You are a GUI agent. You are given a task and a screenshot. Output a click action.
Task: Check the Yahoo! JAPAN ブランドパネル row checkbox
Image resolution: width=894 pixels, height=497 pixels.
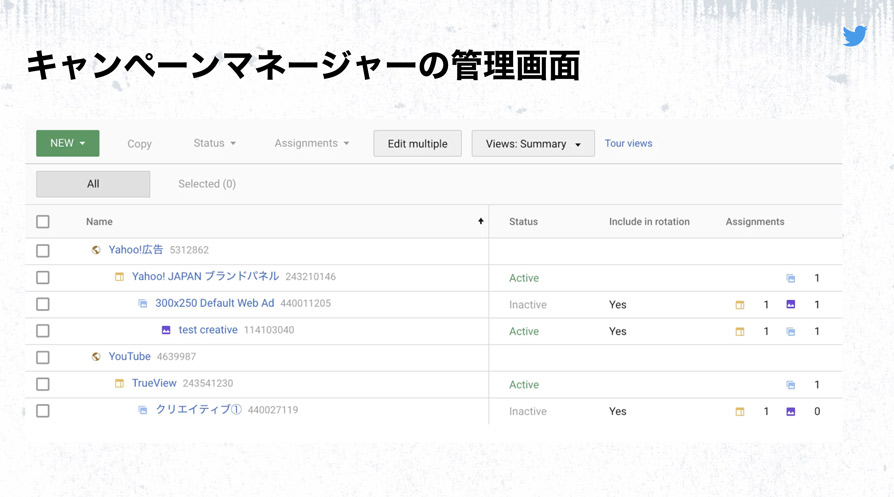(x=43, y=278)
